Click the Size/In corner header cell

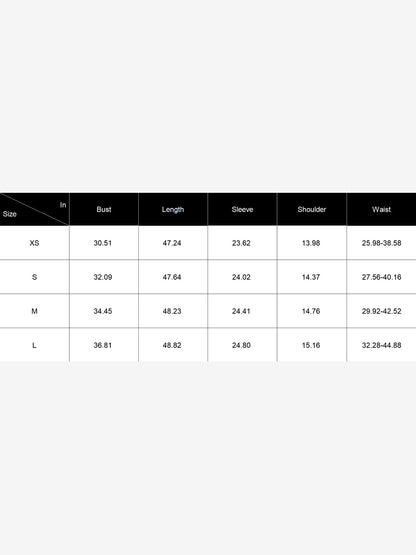(34, 209)
